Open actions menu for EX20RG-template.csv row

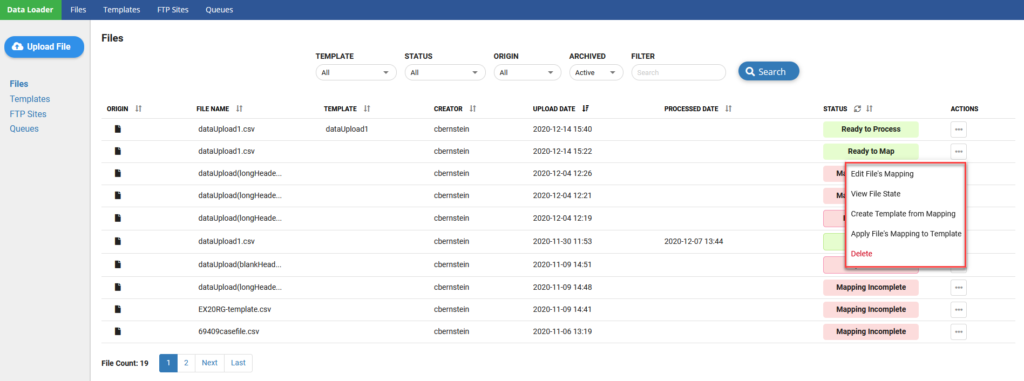coord(958,309)
